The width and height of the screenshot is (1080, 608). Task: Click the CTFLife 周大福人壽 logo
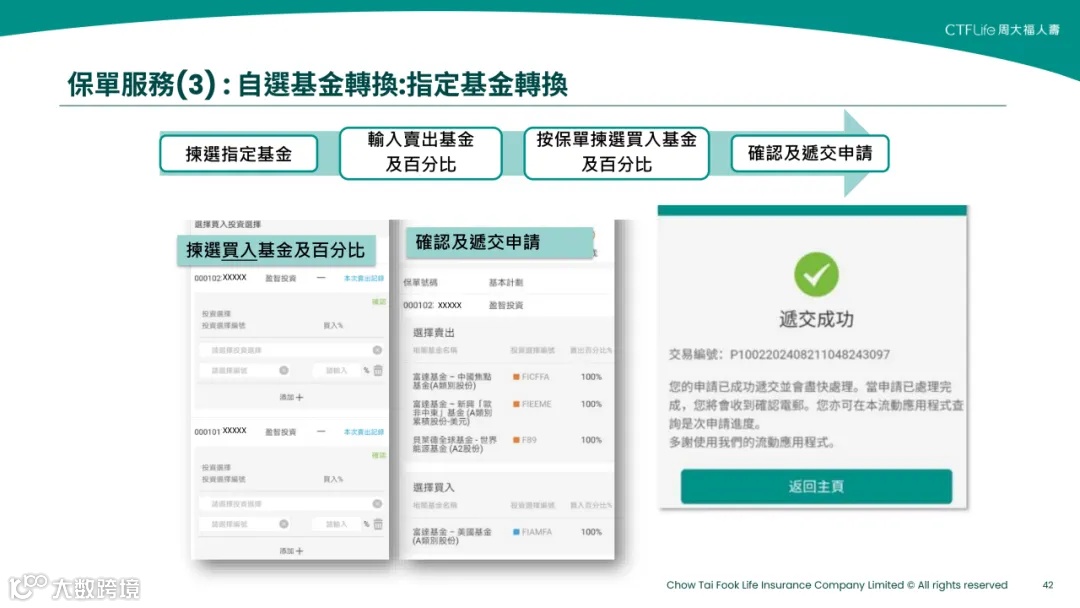pos(1005,30)
